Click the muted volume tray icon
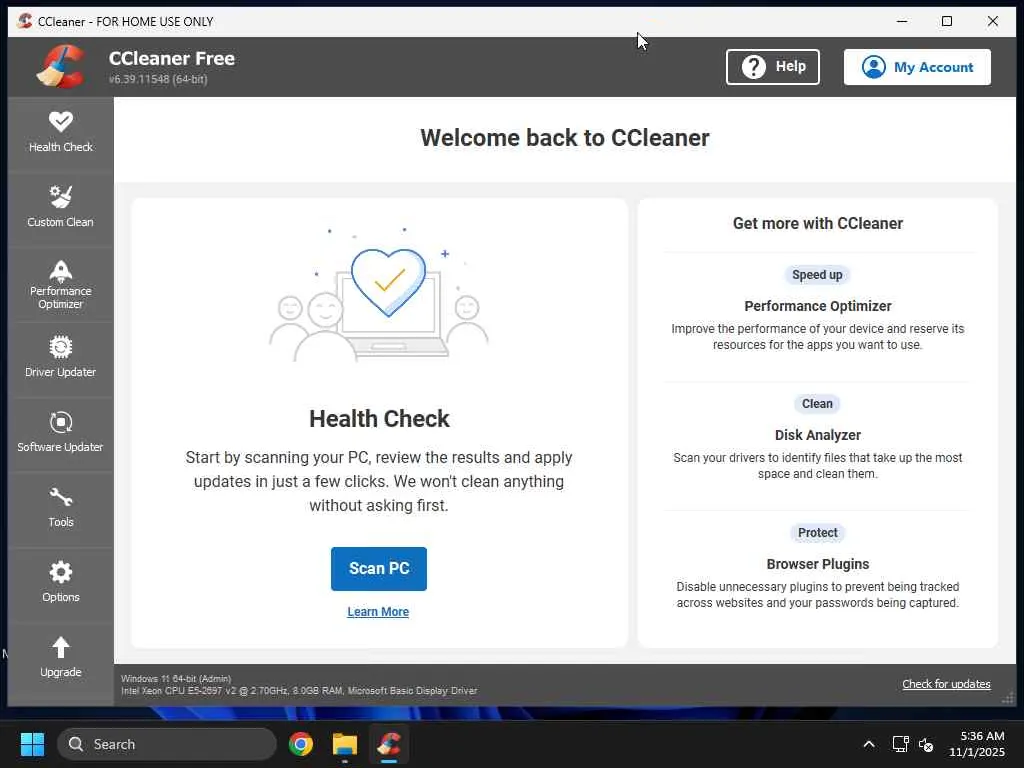 (x=926, y=744)
